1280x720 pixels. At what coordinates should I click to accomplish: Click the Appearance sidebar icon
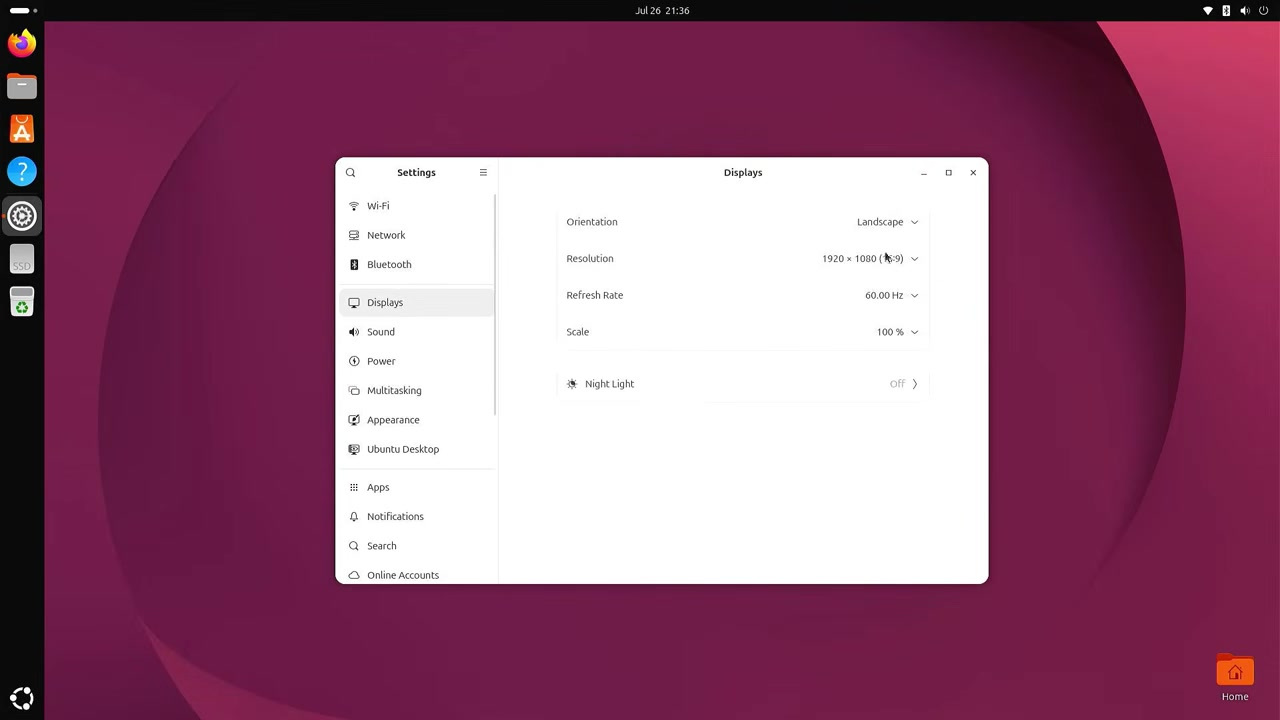(354, 420)
